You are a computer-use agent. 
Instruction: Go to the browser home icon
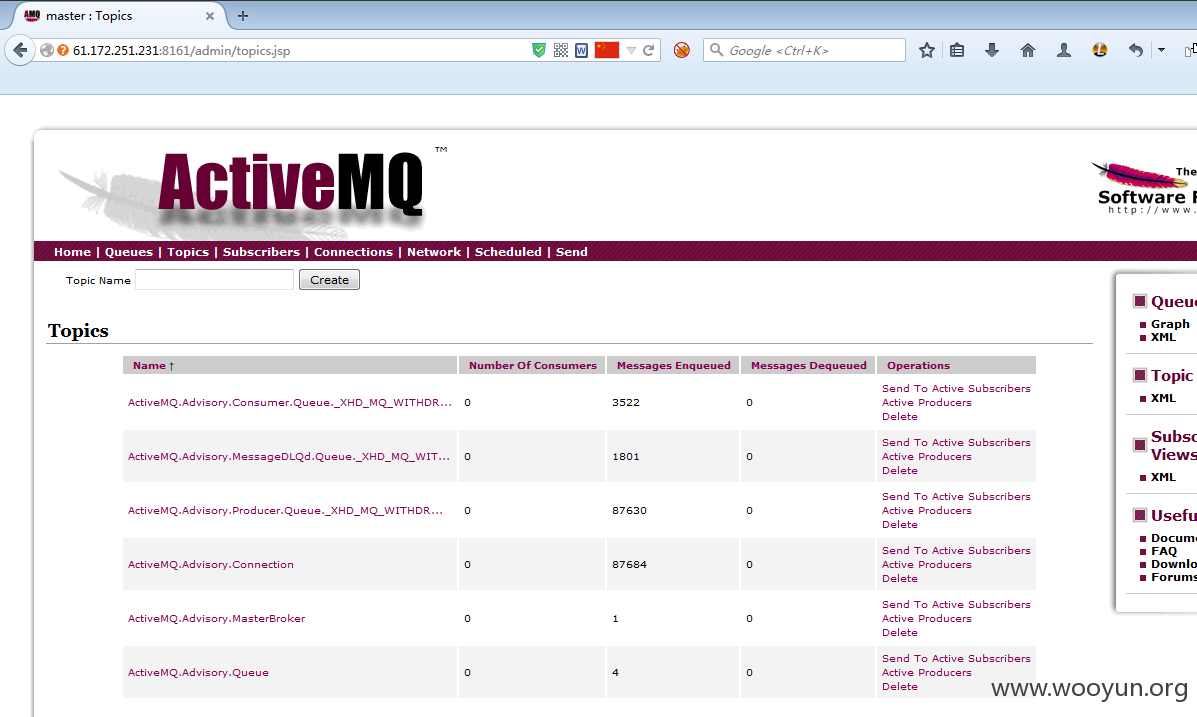click(x=1028, y=50)
